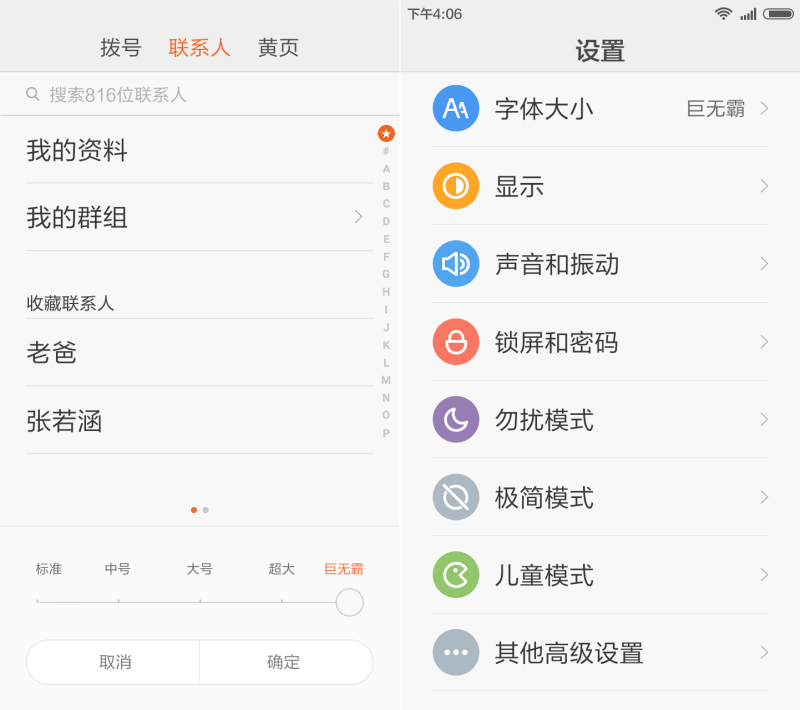
Task: Tap the orange 显示 display icon
Action: coord(456,186)
